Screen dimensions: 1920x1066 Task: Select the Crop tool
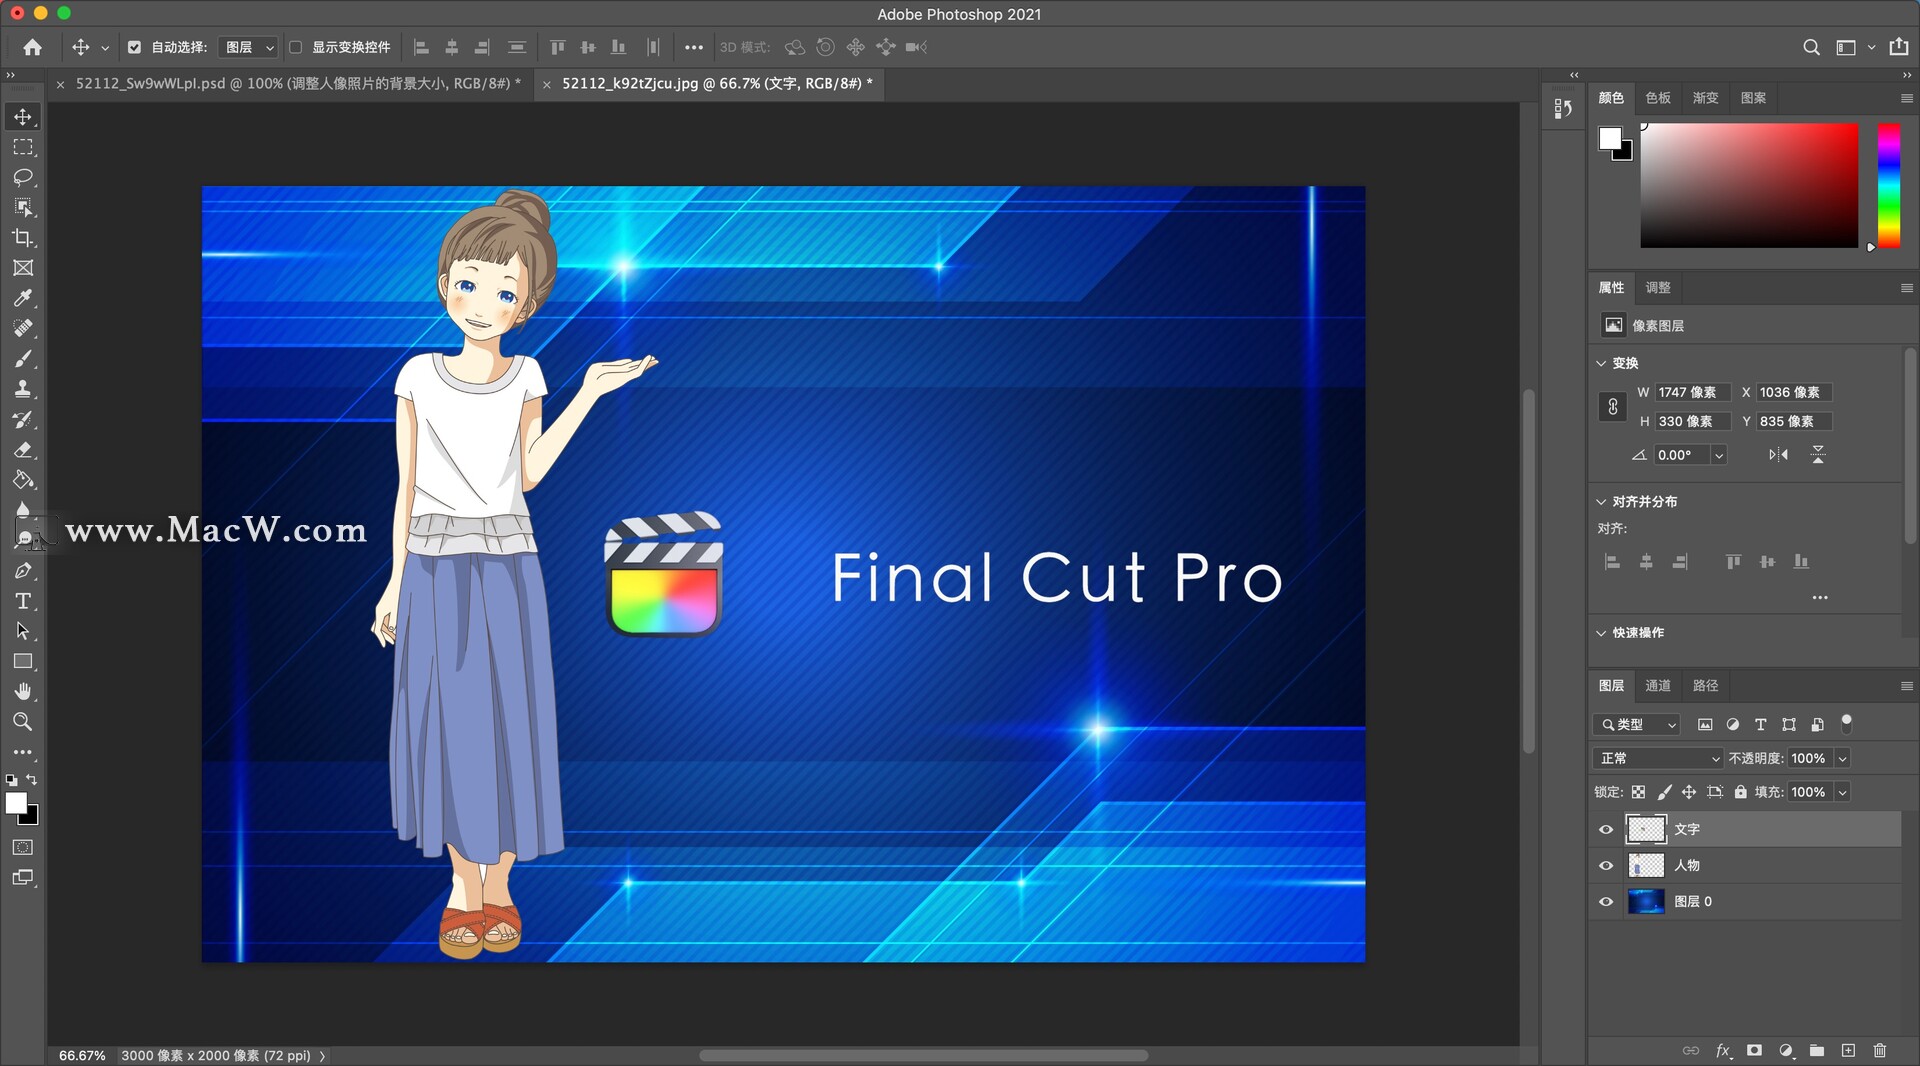click(23, 238)
